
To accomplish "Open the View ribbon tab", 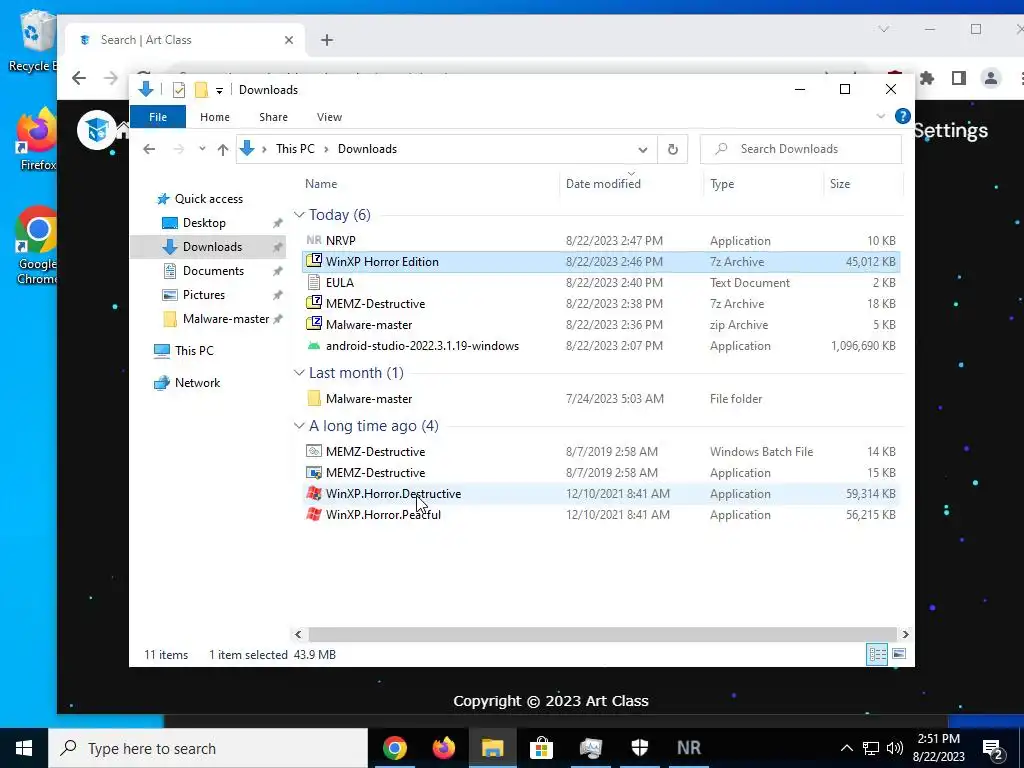I will point(329,117).
